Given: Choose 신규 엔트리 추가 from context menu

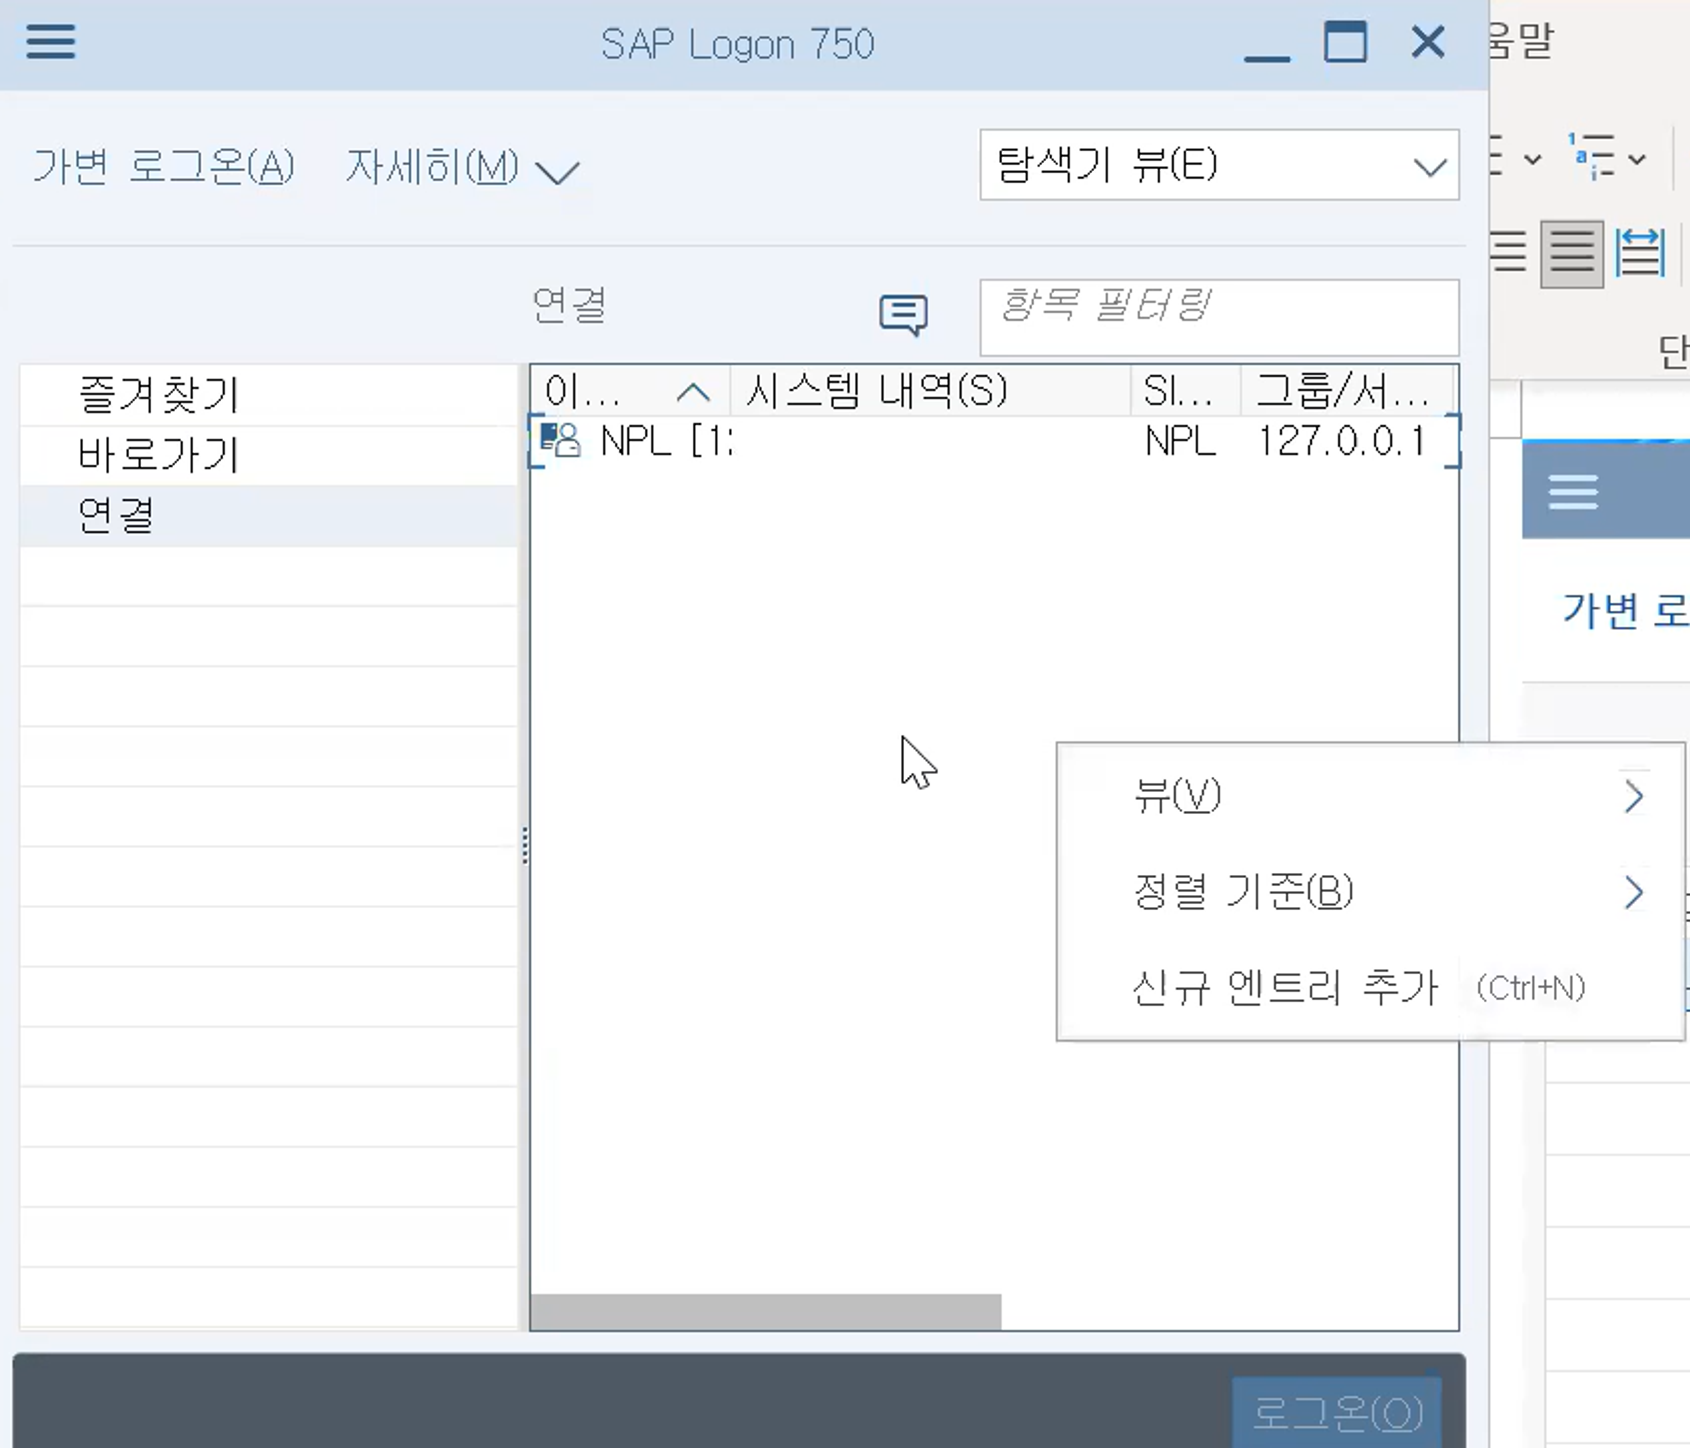Looking at the screenshot, I should click(x=1371, y=988).
